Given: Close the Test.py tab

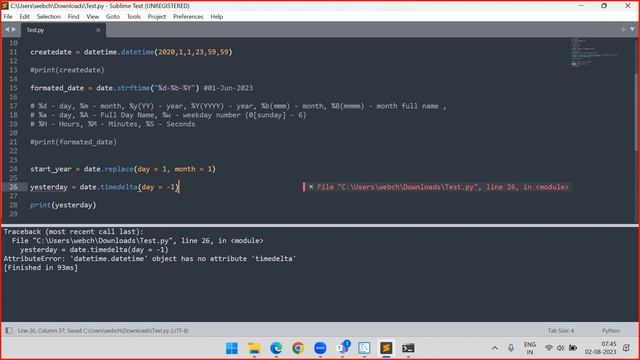Looking at the screenshot, I should (x=98, y=30).
